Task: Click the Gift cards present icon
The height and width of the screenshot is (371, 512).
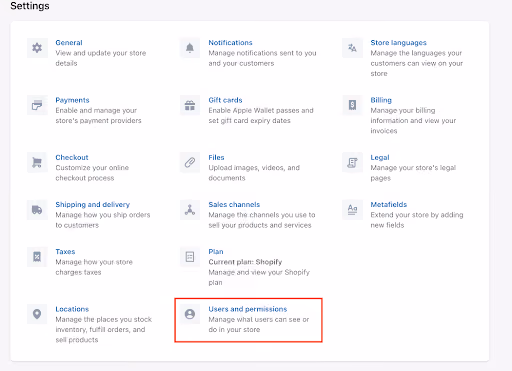Action: tap(190, 105)
